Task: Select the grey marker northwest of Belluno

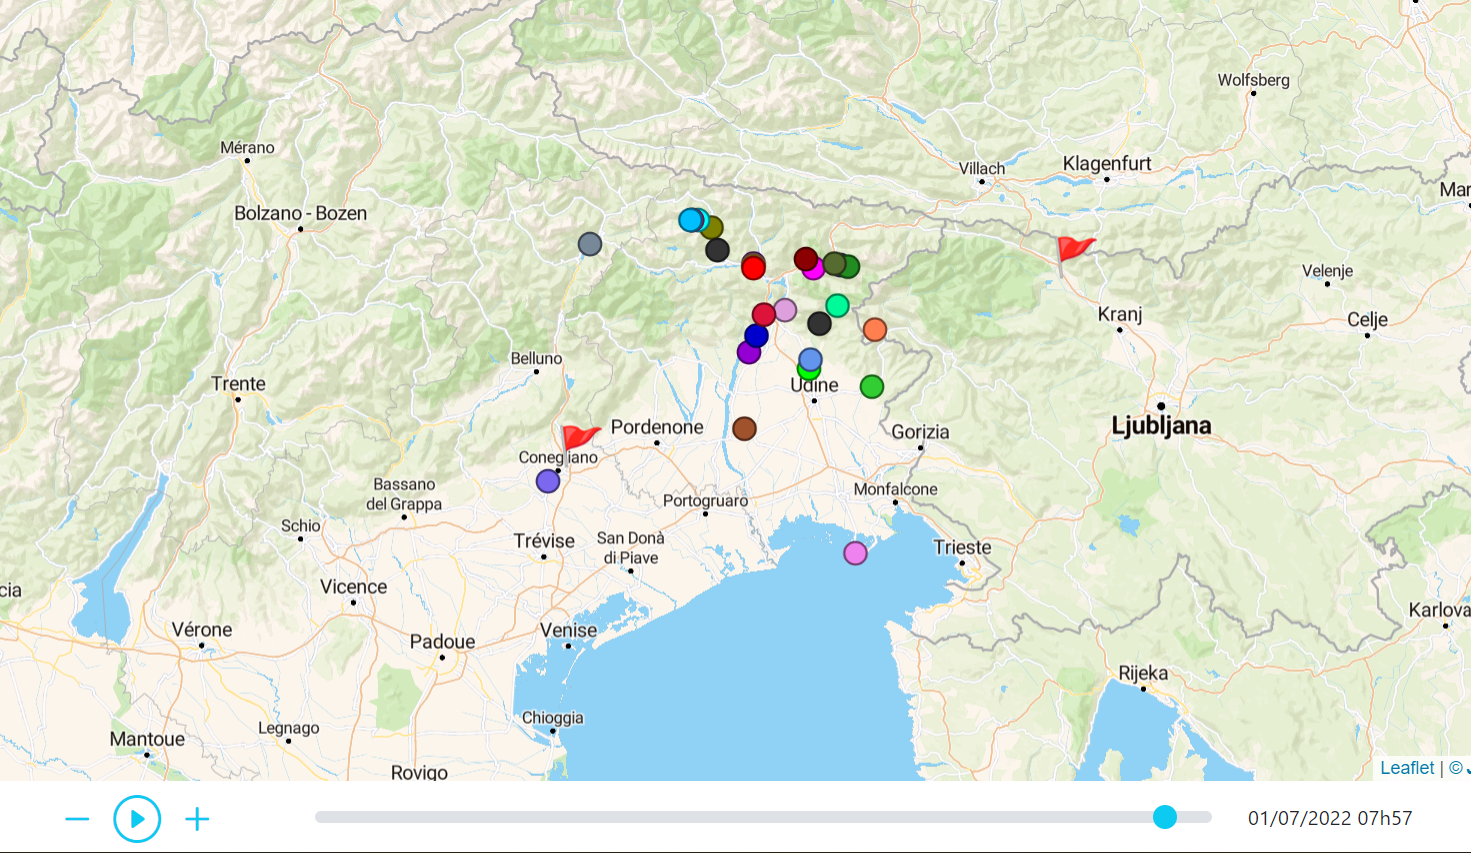Action: point(590,244)
